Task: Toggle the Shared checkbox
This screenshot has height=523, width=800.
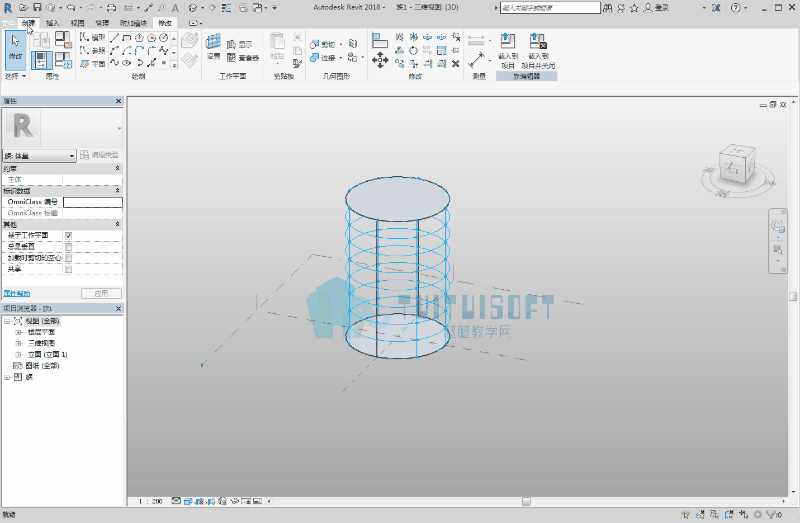Action: tap(68, 269)
